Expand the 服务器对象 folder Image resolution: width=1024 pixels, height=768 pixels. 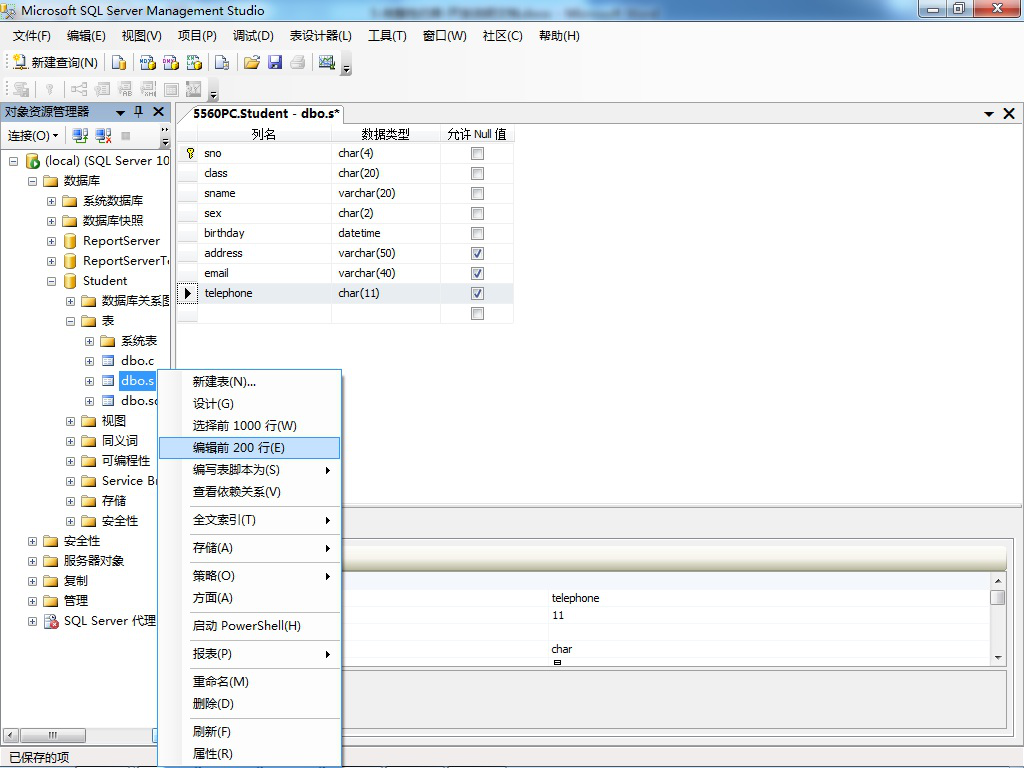click(x=32, y=561)
